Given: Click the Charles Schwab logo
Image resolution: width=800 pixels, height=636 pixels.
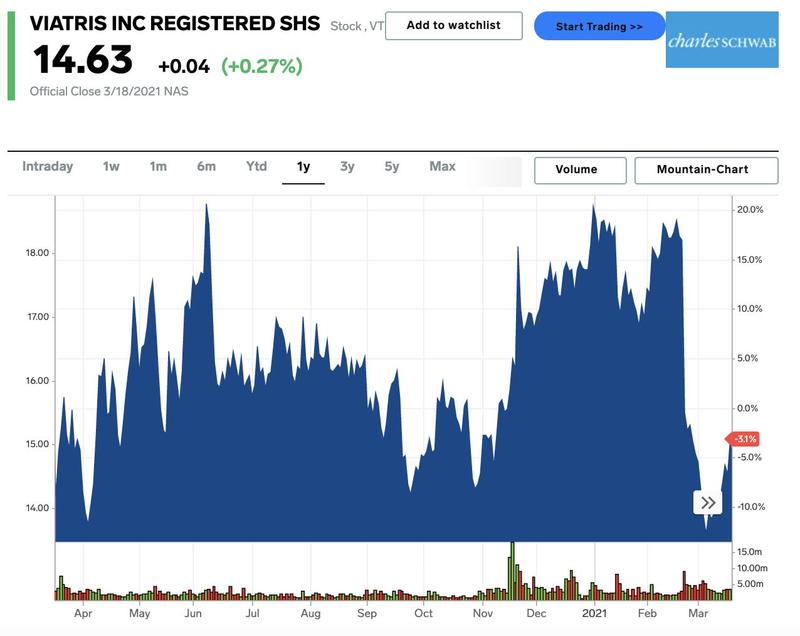Looking at the screenshot, I should (x=722, y=40).
